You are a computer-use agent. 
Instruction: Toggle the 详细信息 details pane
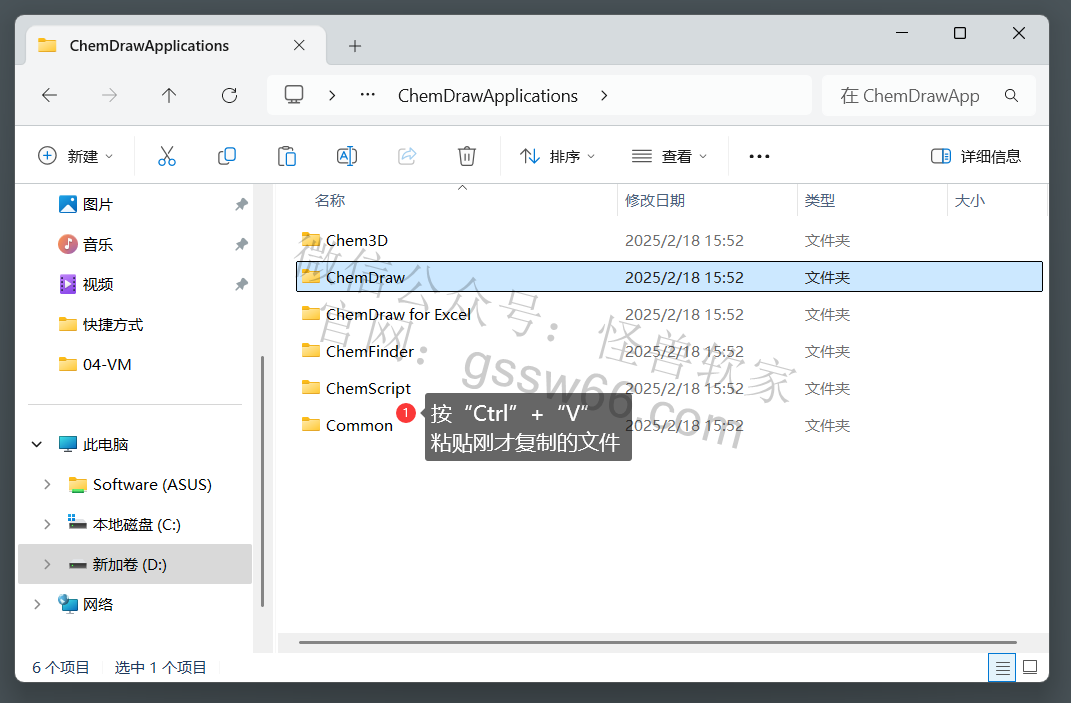coord(976,156)
